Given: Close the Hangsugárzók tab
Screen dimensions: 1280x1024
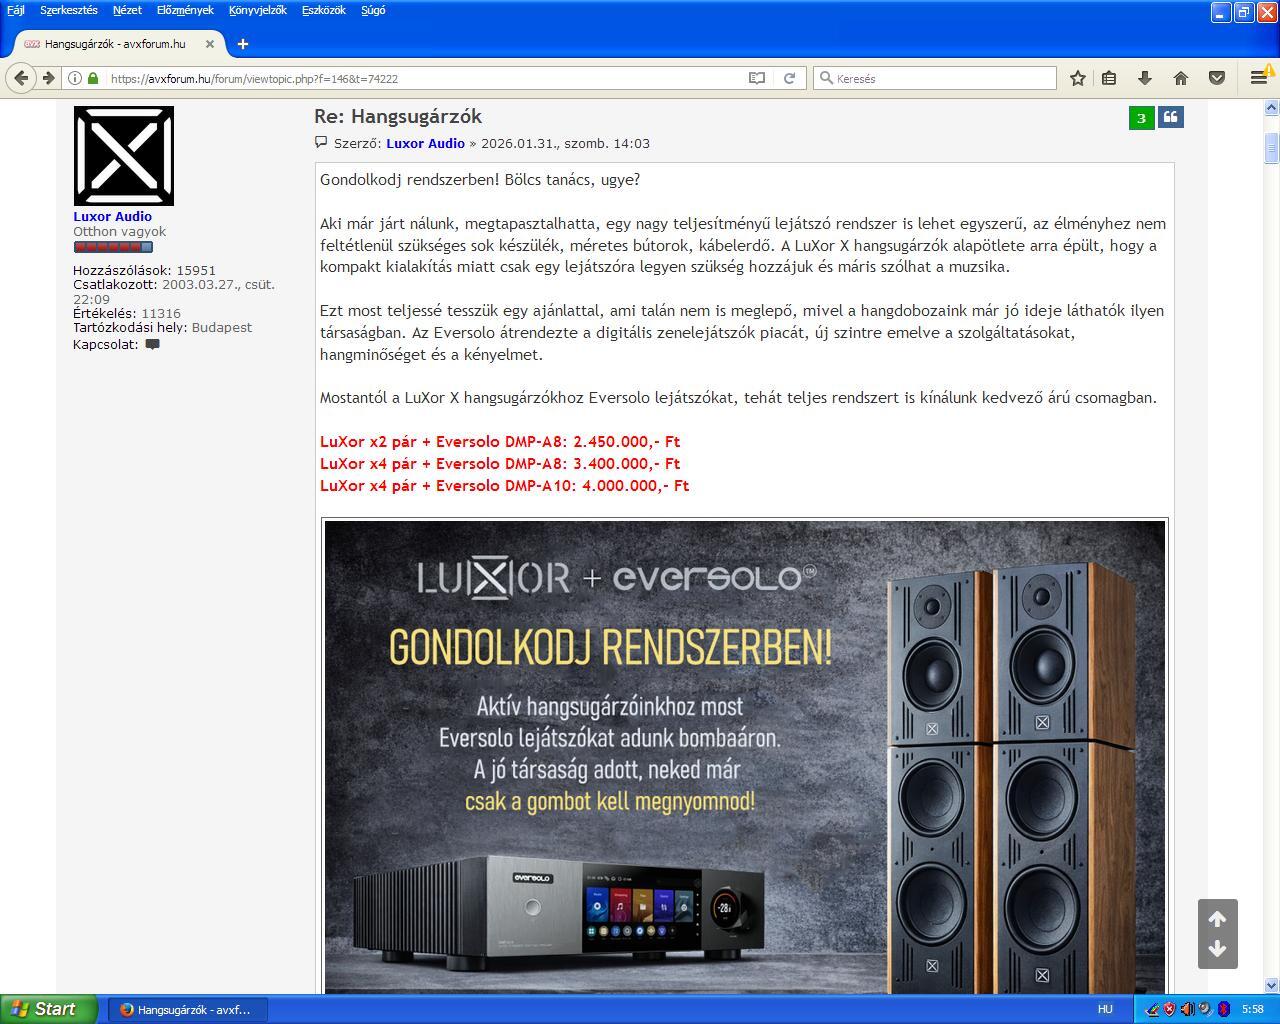Looking at the screenshot, I should pos(210,44).
